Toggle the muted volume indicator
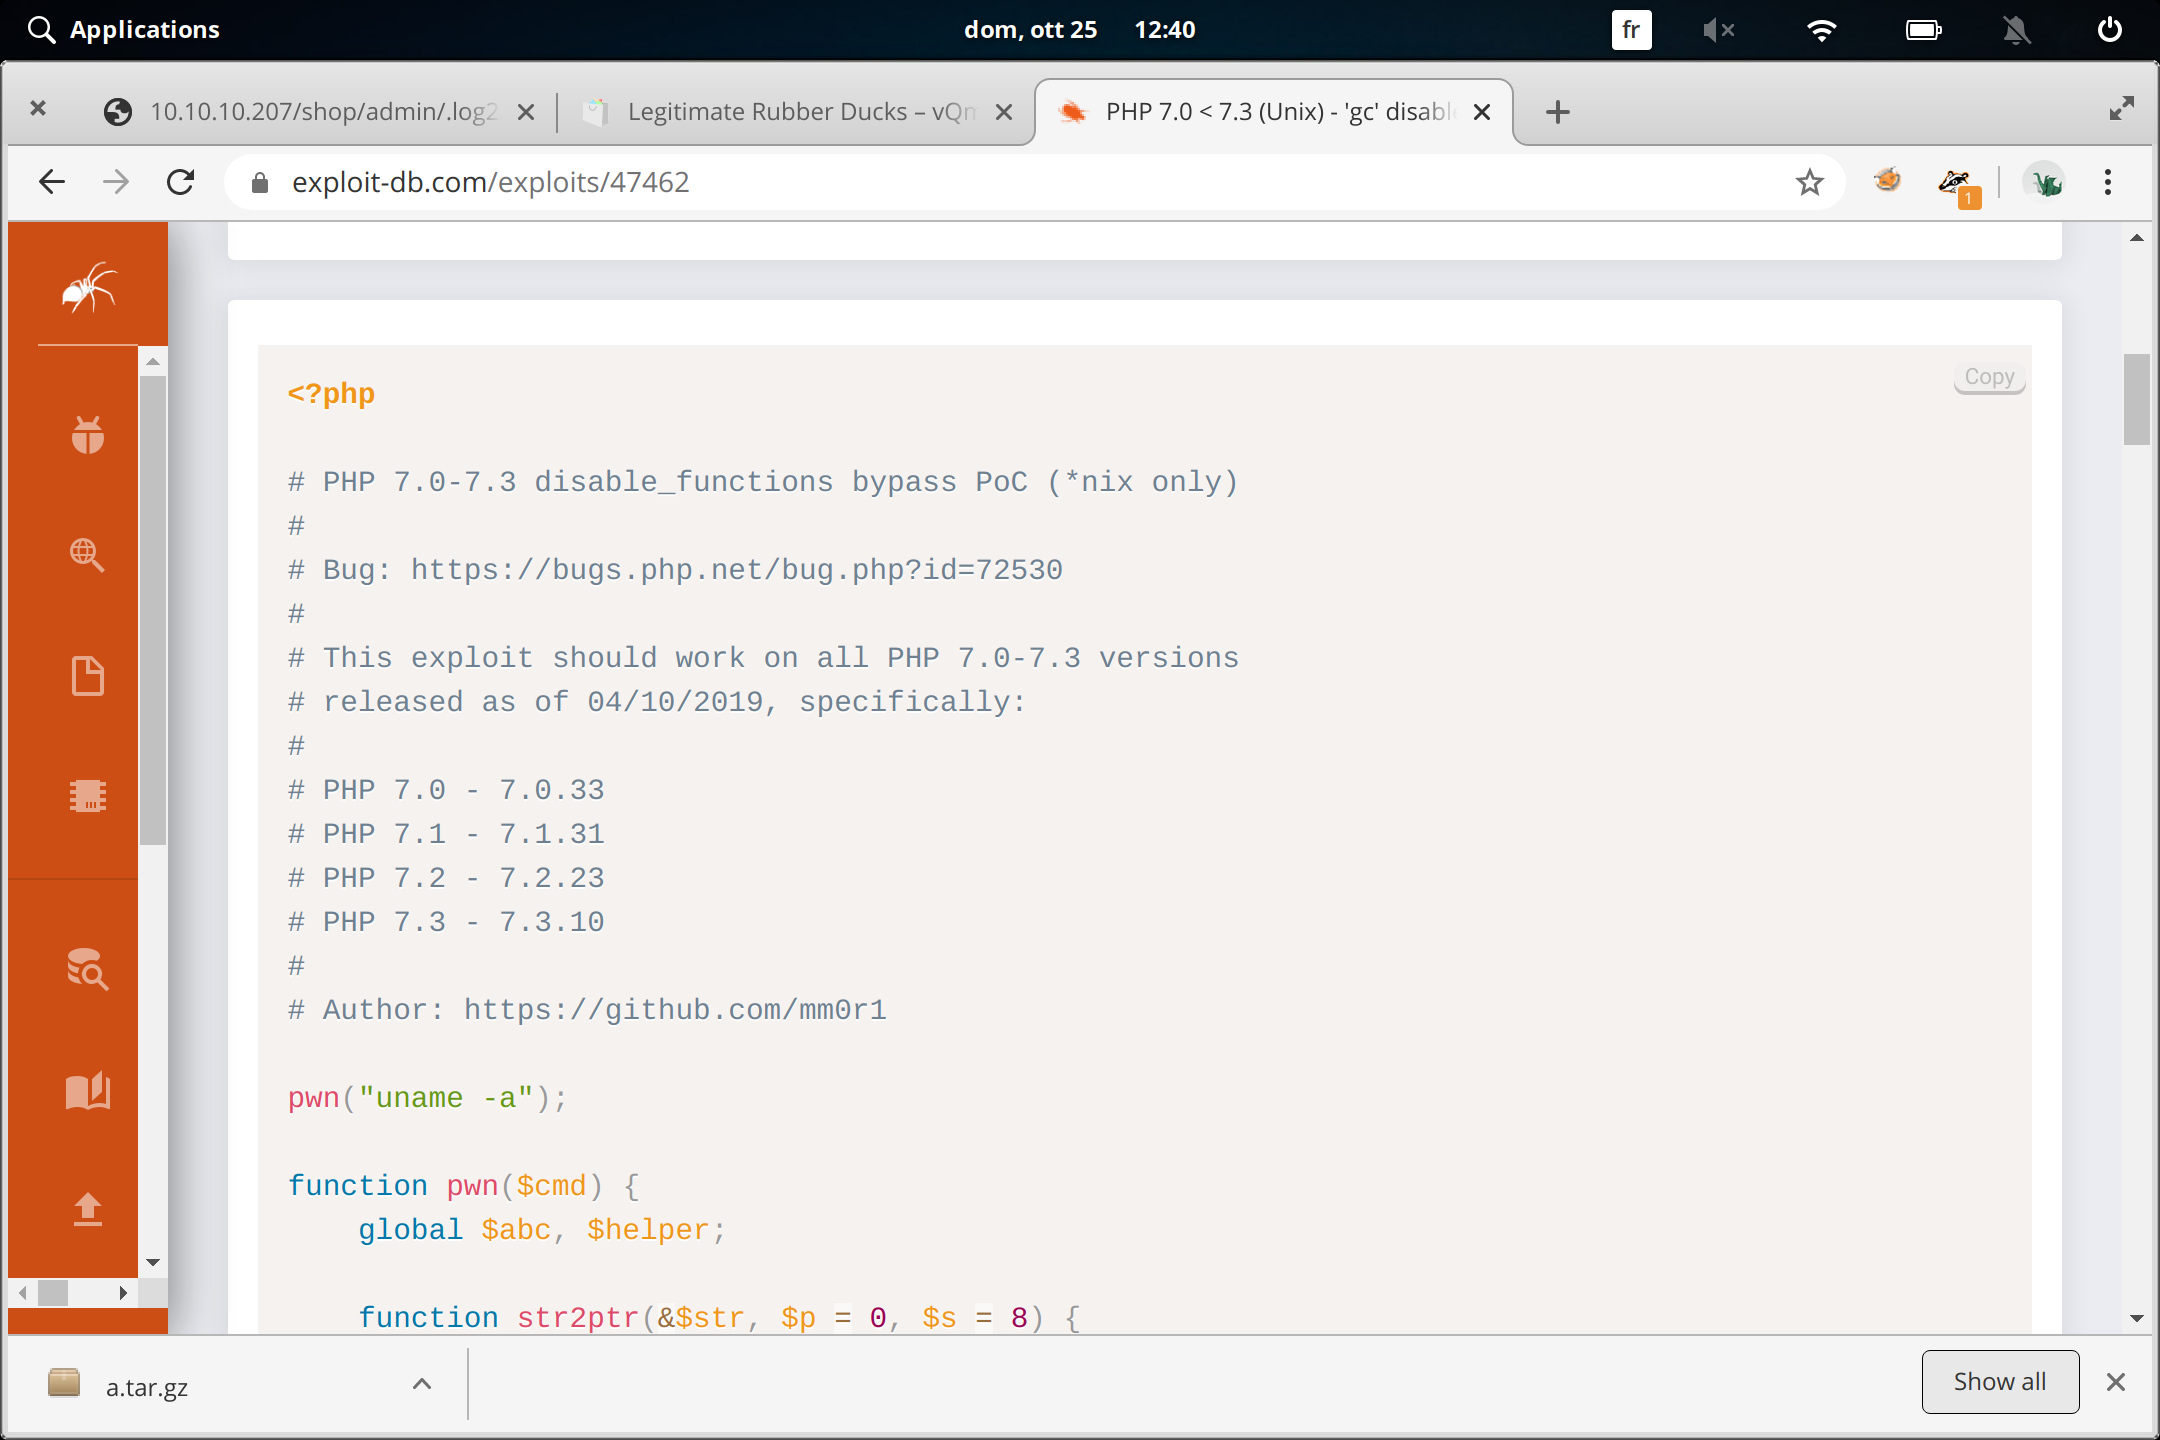Image resolution: width=2160 pixels, height=1440 pixels. [1718, 30]
